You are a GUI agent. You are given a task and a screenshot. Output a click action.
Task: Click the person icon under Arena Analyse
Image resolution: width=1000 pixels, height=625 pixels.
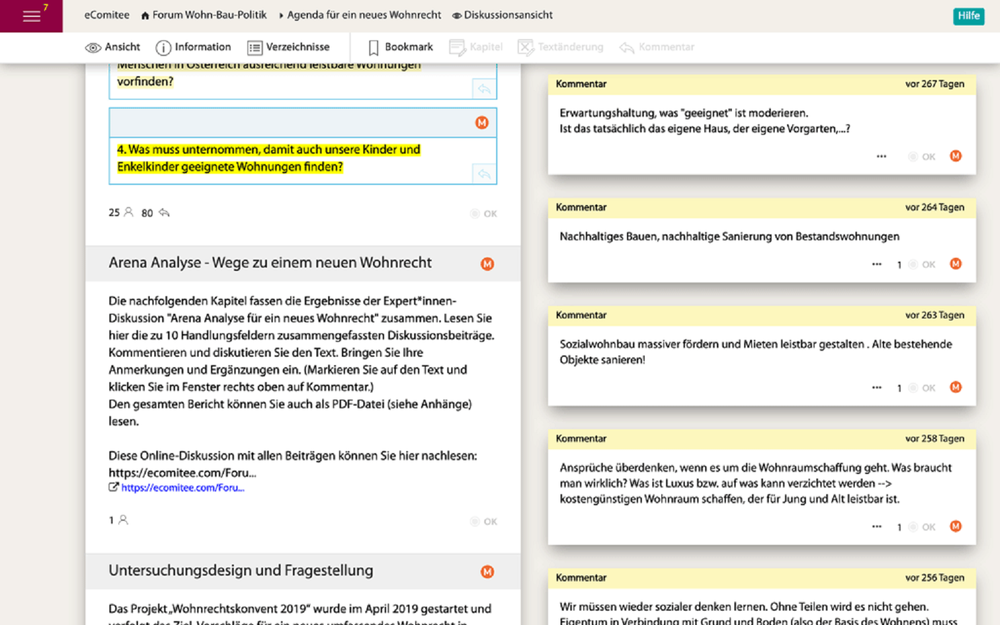click(123, 520)
